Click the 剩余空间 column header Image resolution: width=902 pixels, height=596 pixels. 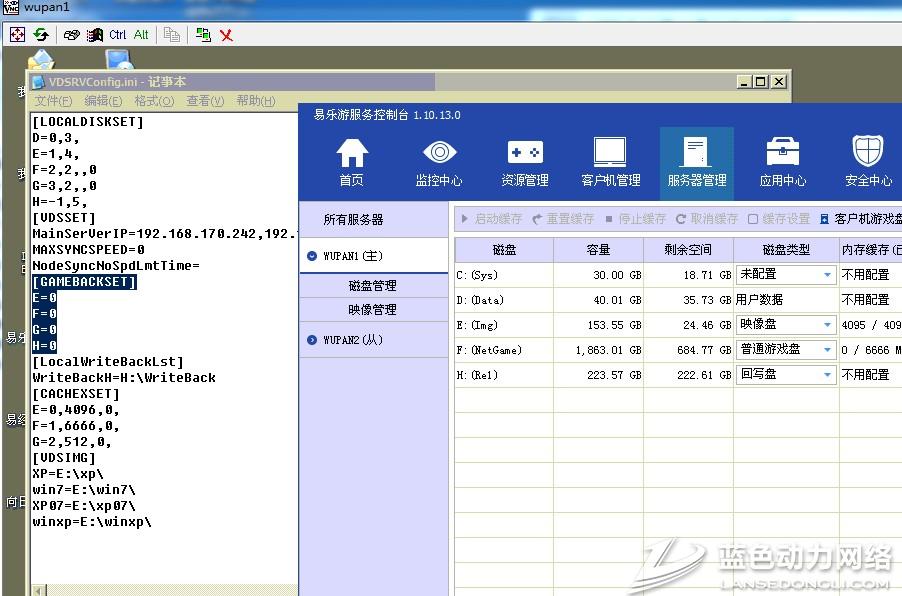tap(688, 250)
